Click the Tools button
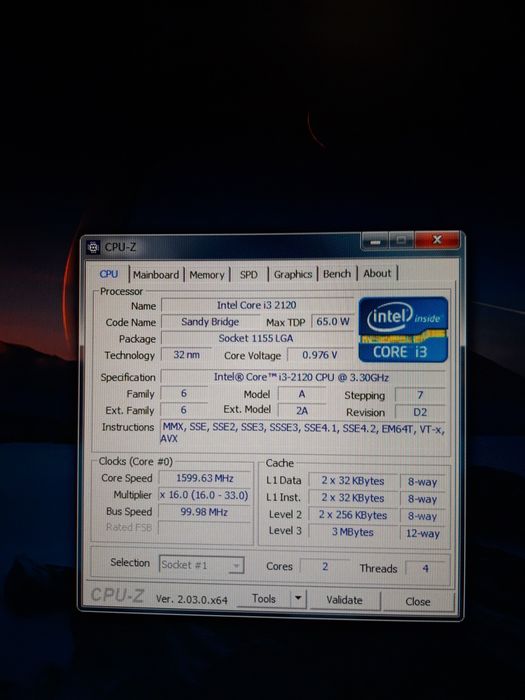Image resolution: width=525 pixels, height=700 pixels. tap(263, 599)
